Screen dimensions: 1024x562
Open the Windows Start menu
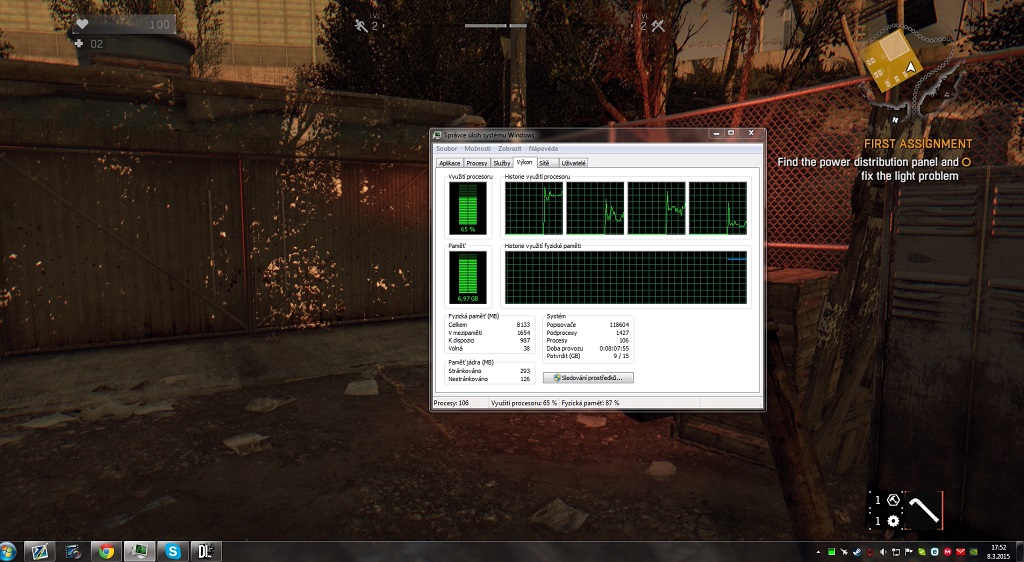tap(8, 552)
